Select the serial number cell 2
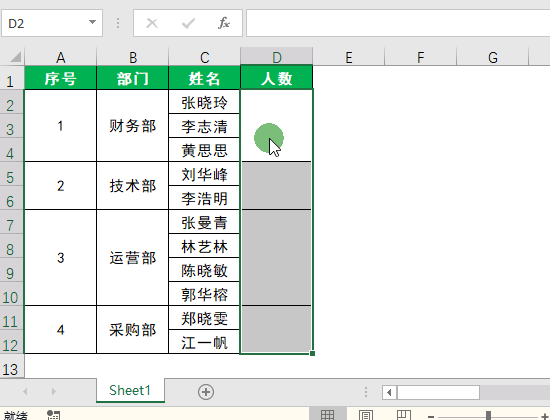The height and width of the screenshot is (420, 550). (x=60, y=186)
